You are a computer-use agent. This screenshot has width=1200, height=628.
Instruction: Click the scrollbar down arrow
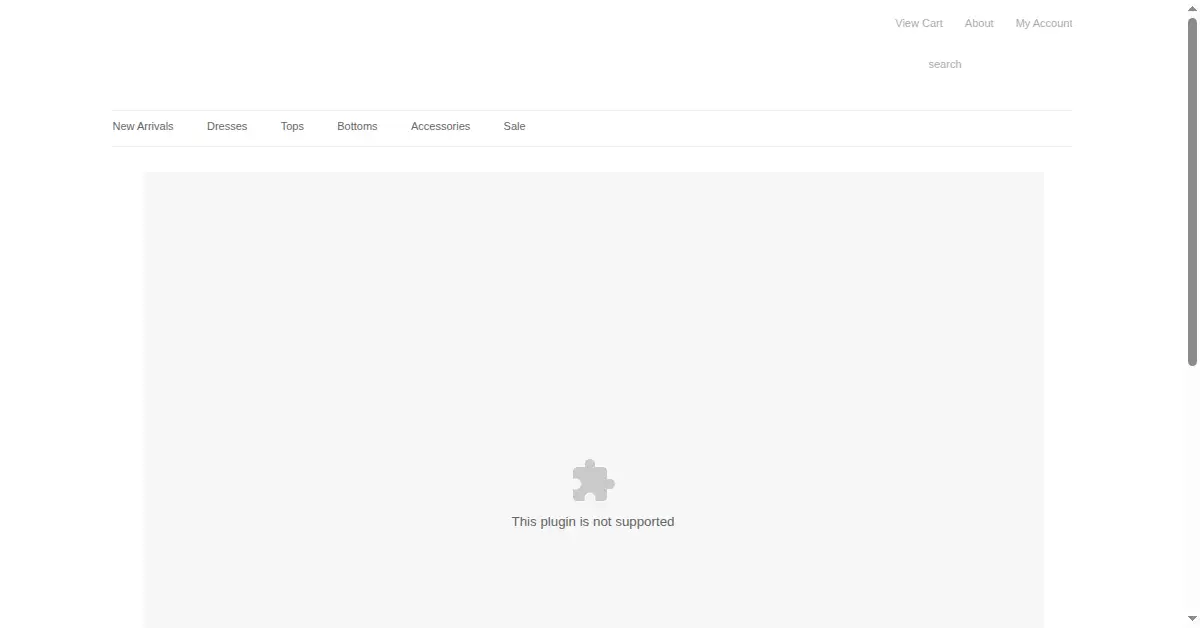[1192, 620]
